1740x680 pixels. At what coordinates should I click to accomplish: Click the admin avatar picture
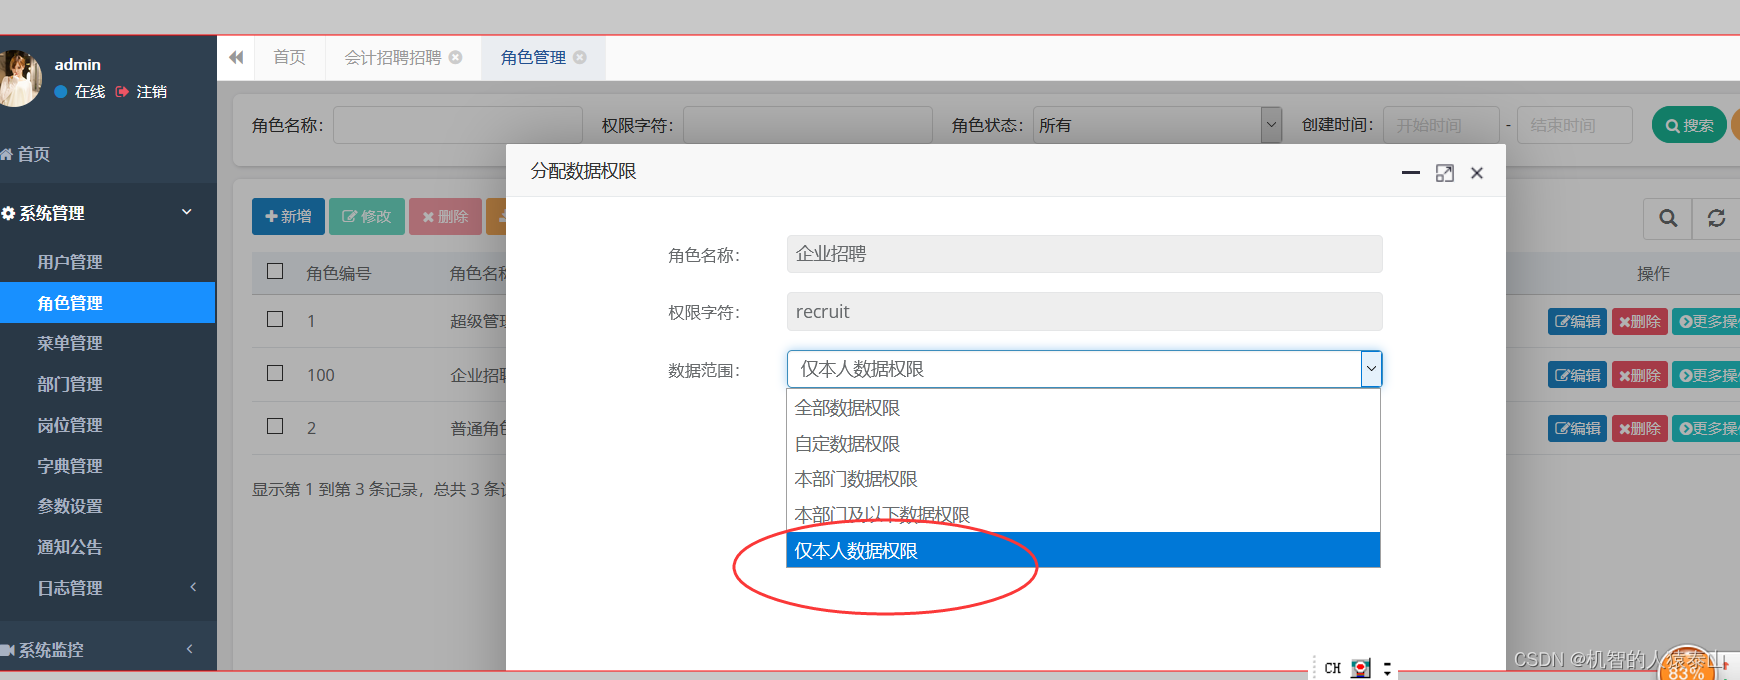[x=19, y=78]
